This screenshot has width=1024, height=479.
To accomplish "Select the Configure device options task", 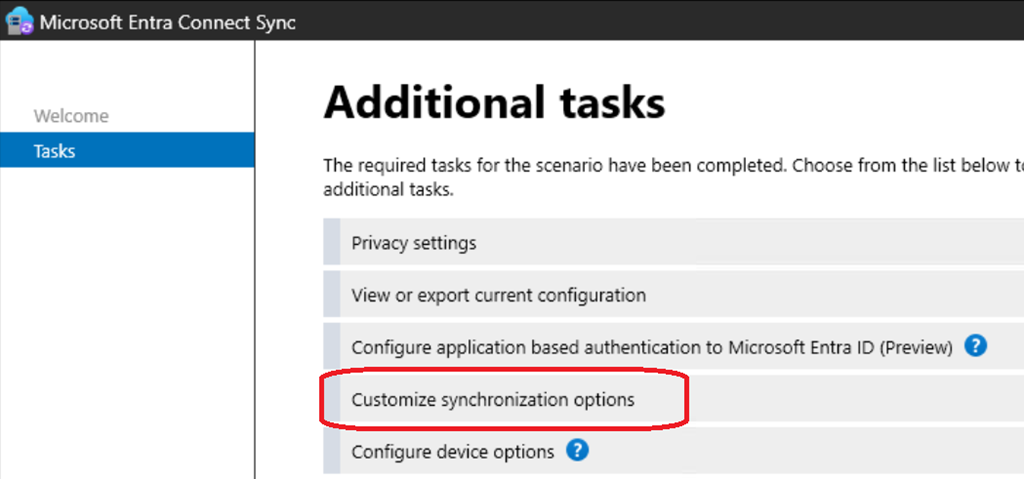I will (452, 451).
